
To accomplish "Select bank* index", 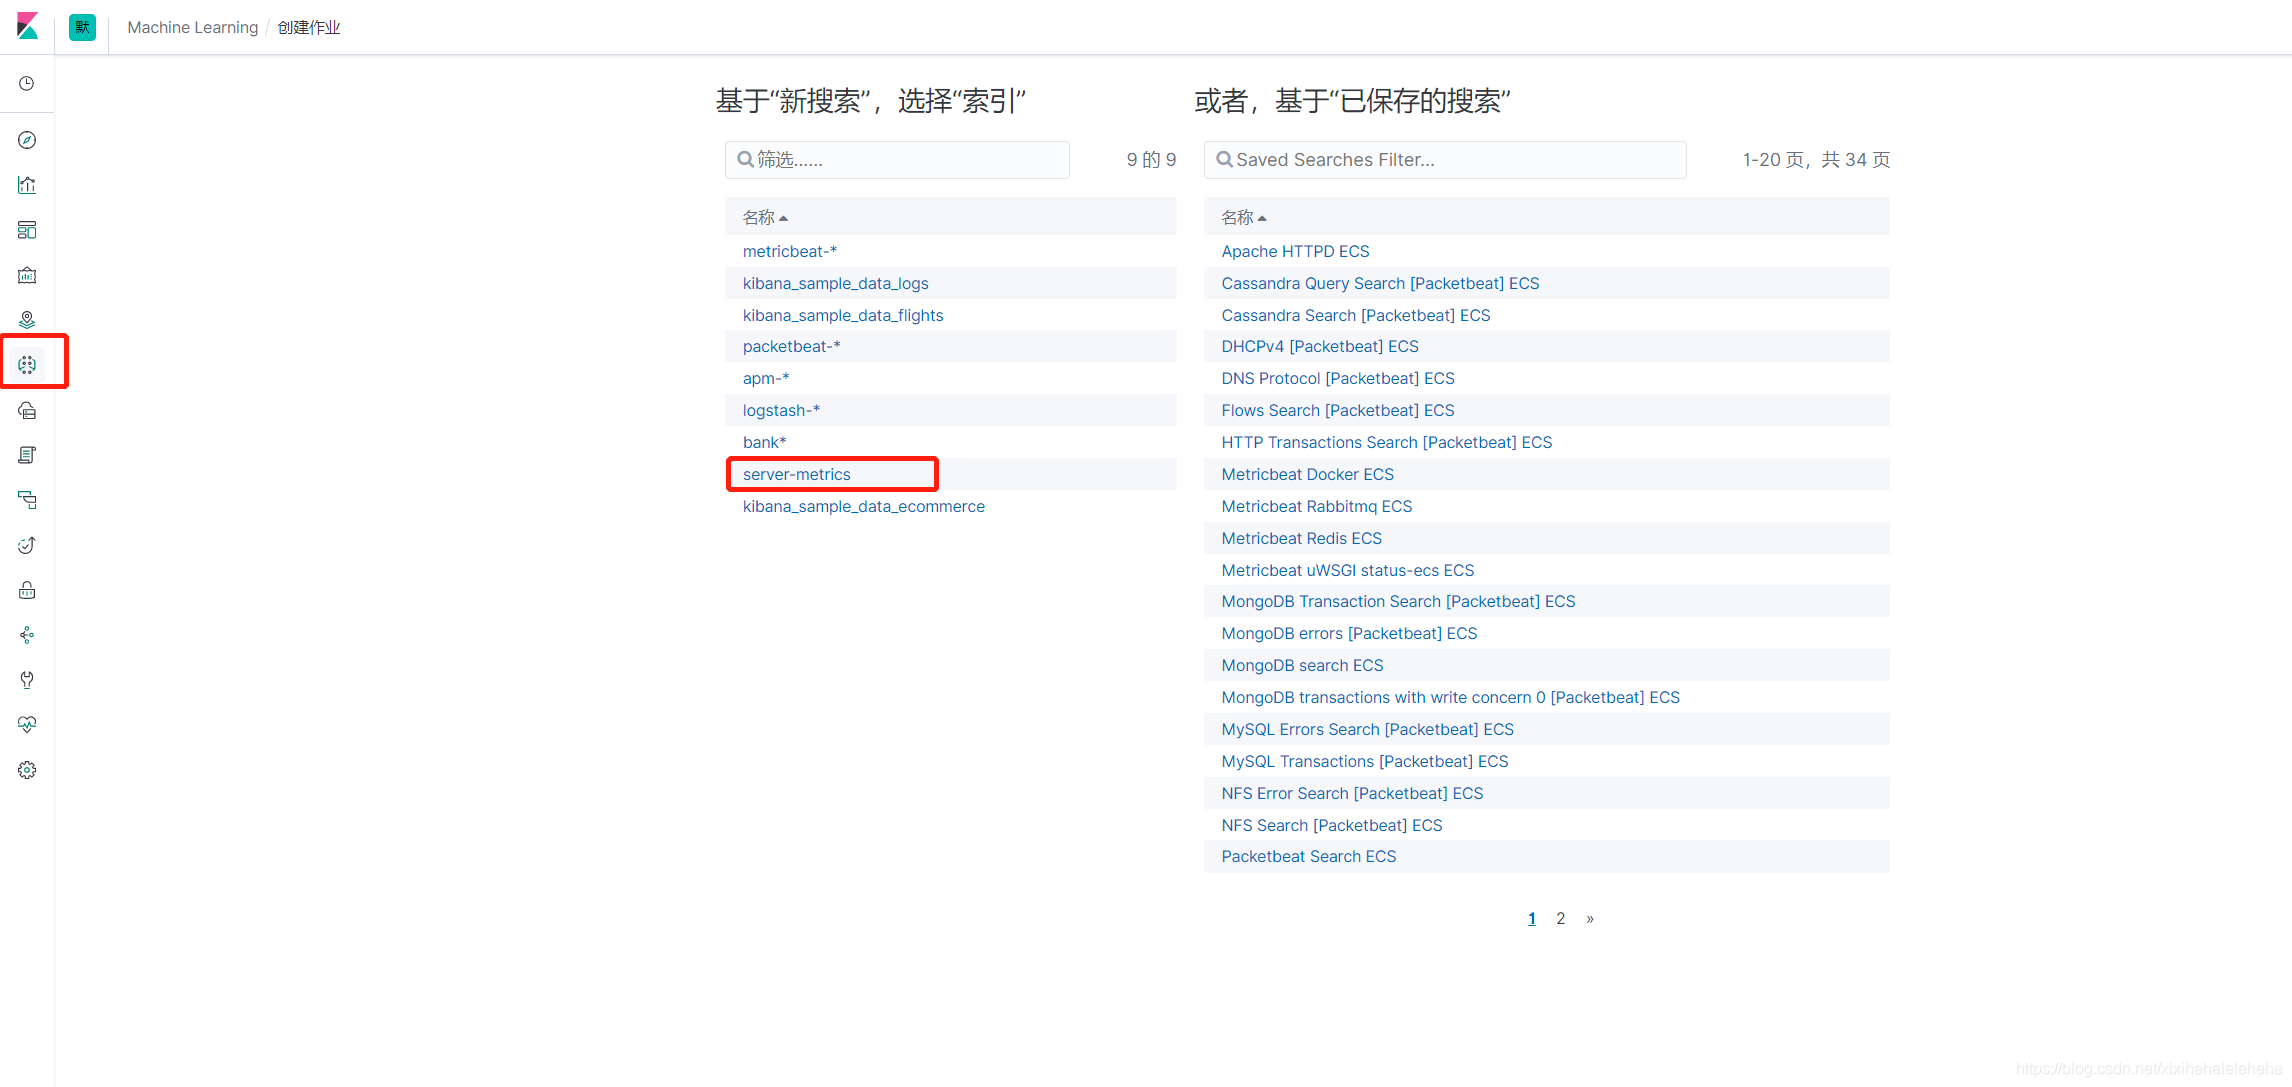I will 764,442.
